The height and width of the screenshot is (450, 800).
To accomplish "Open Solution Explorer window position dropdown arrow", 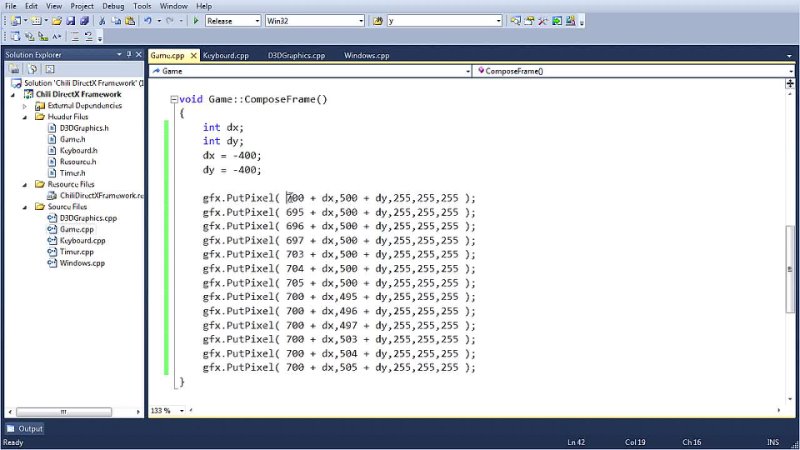I will 119,54.
